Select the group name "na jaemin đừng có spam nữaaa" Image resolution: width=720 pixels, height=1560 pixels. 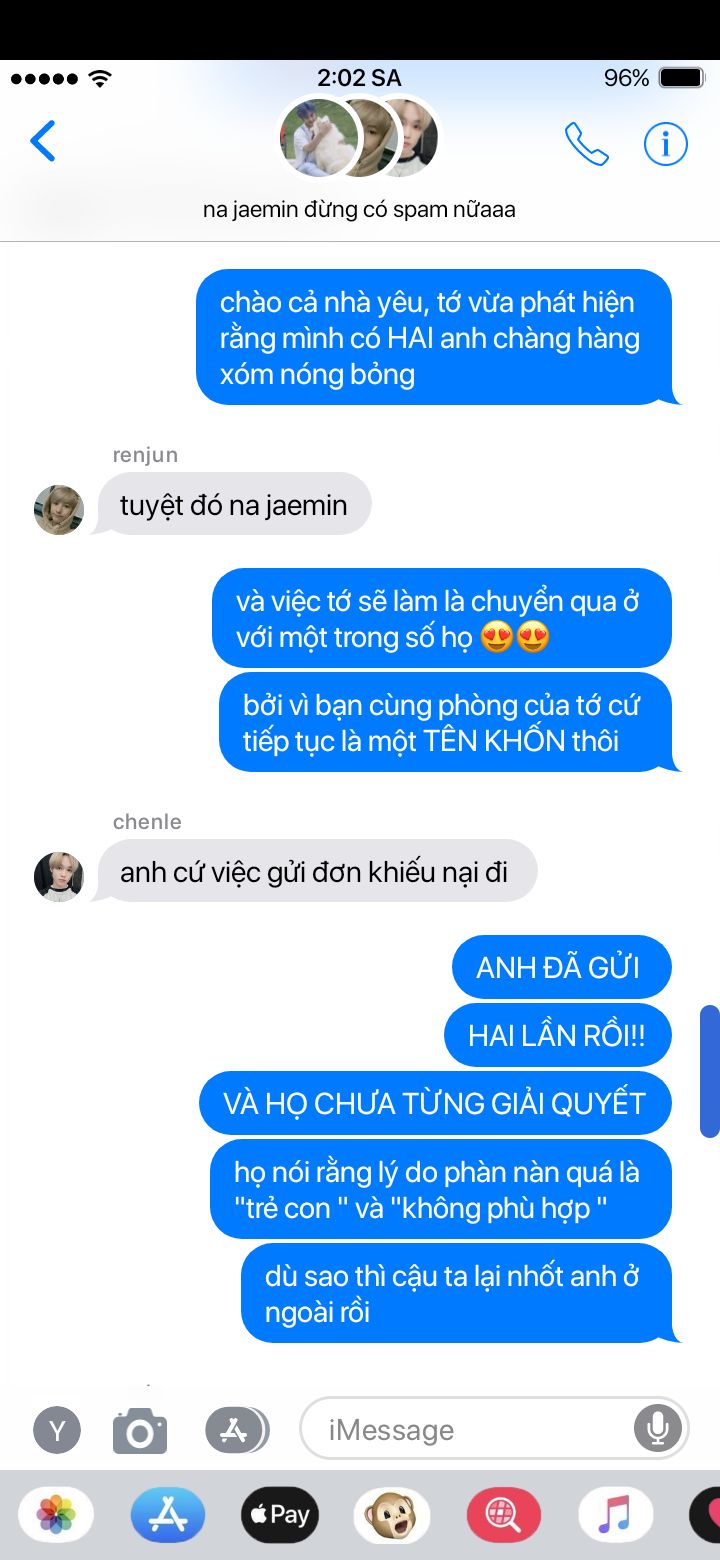click(360, 210)
